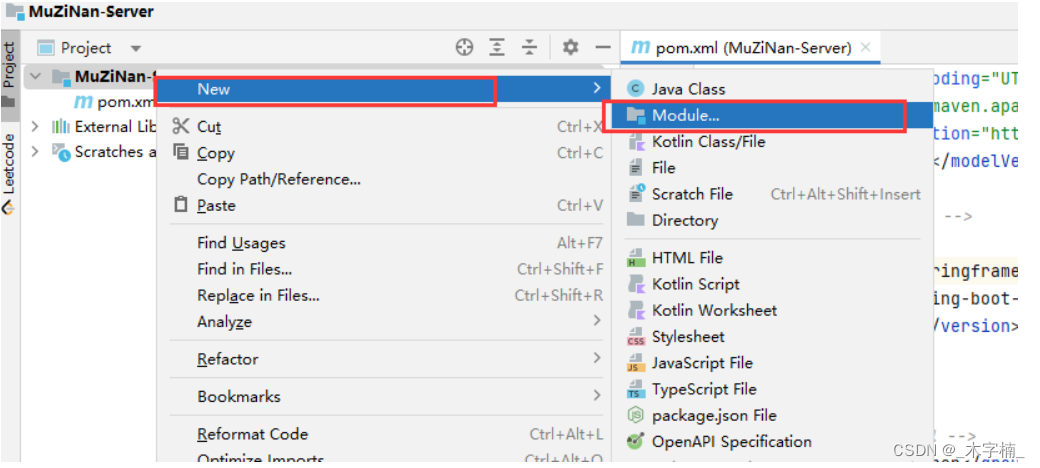Screen dimensions: 1040x468
Task: Expand Scratches and Consoles node
Action: coord(35,152)
